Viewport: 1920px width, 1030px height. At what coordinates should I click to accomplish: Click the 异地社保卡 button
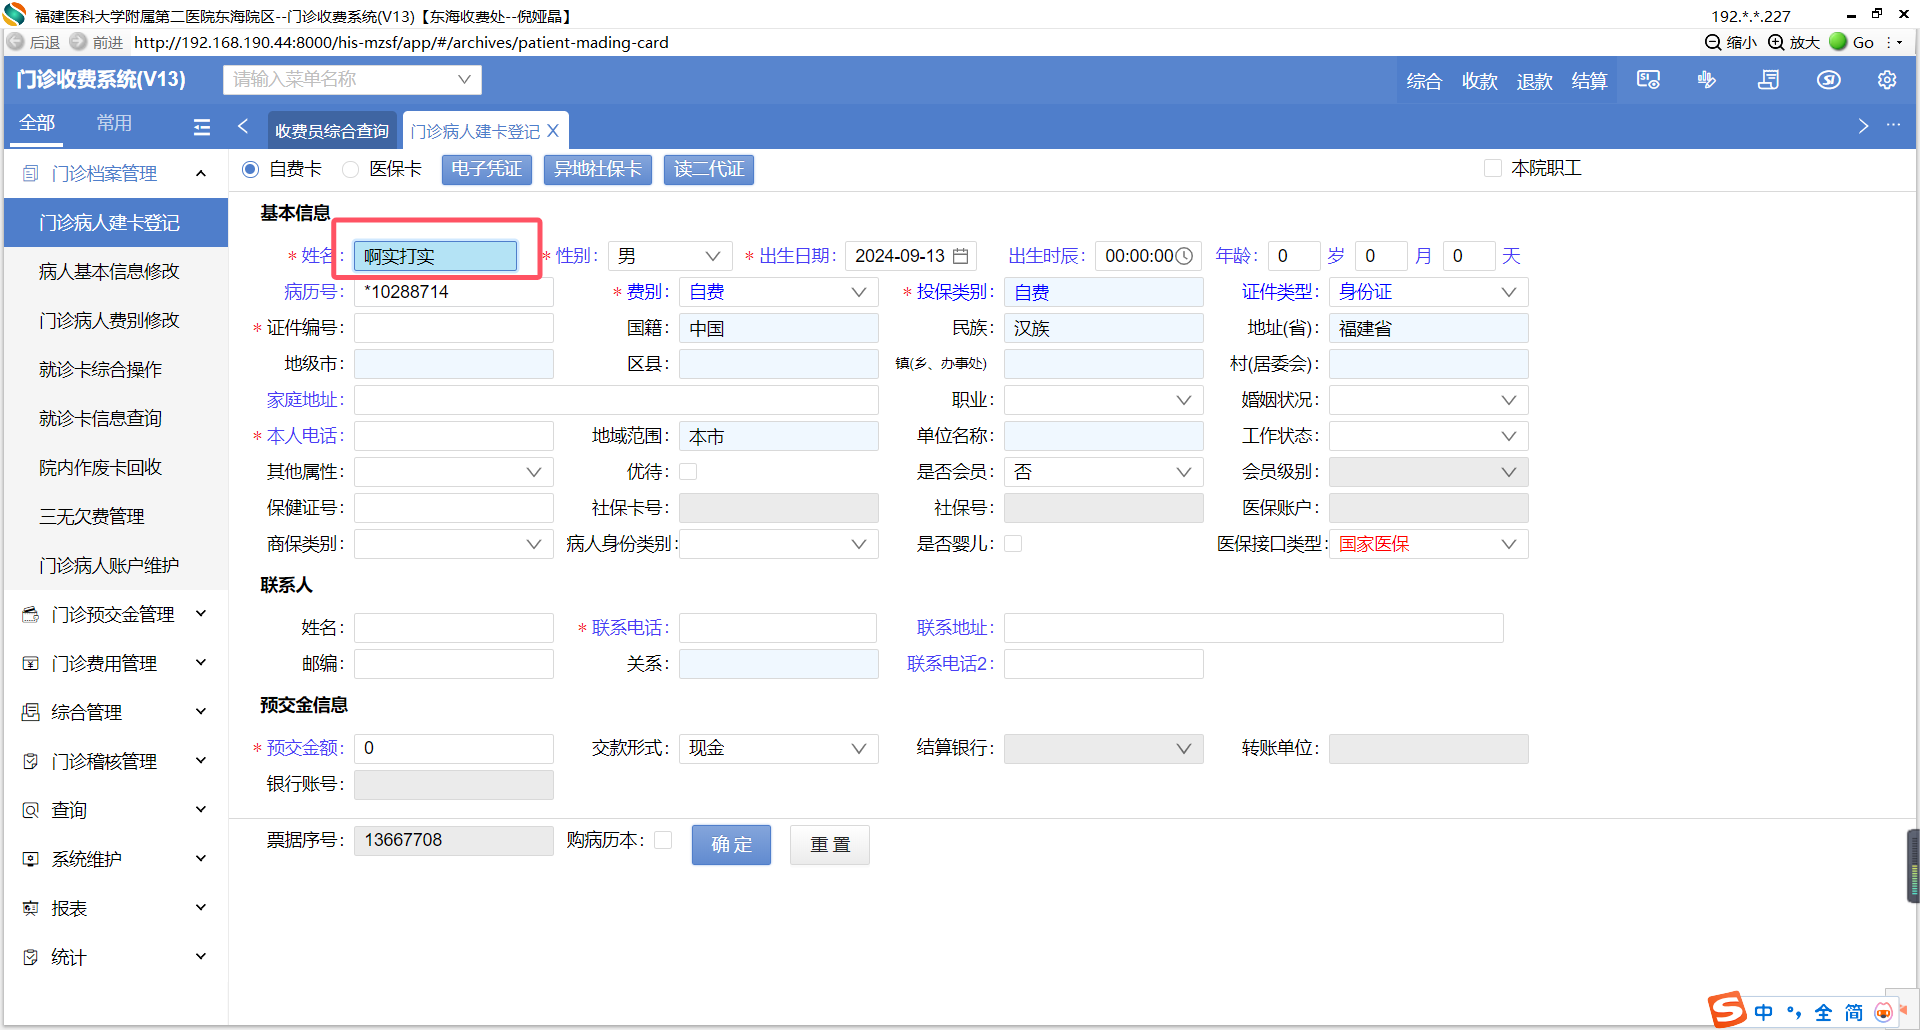pos(598,169)
